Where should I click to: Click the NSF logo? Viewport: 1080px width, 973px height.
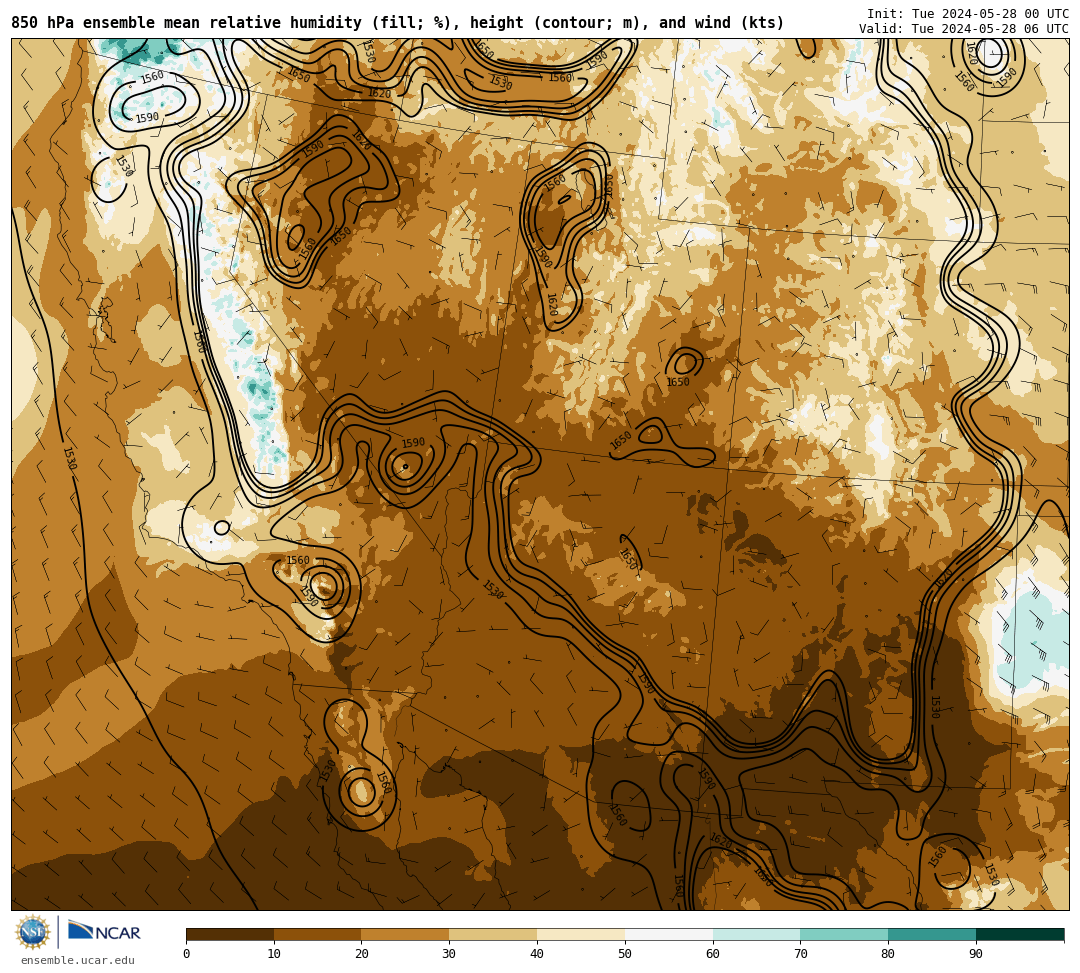coord(32,932)
